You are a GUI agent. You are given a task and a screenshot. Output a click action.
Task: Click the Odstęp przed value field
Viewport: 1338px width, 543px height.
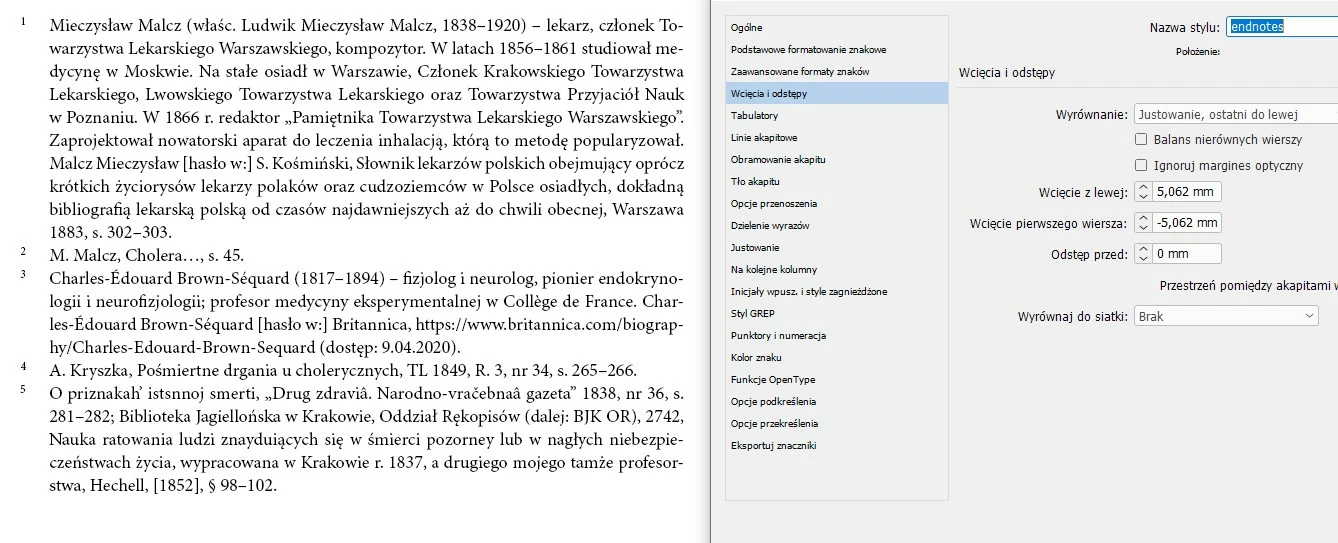coord(1186,254)
